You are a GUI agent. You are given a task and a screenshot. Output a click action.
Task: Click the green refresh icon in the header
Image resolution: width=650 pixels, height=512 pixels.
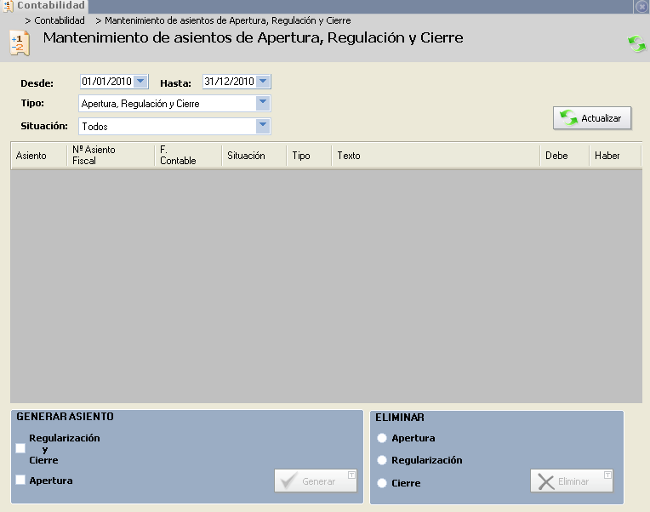click(637, 44)
